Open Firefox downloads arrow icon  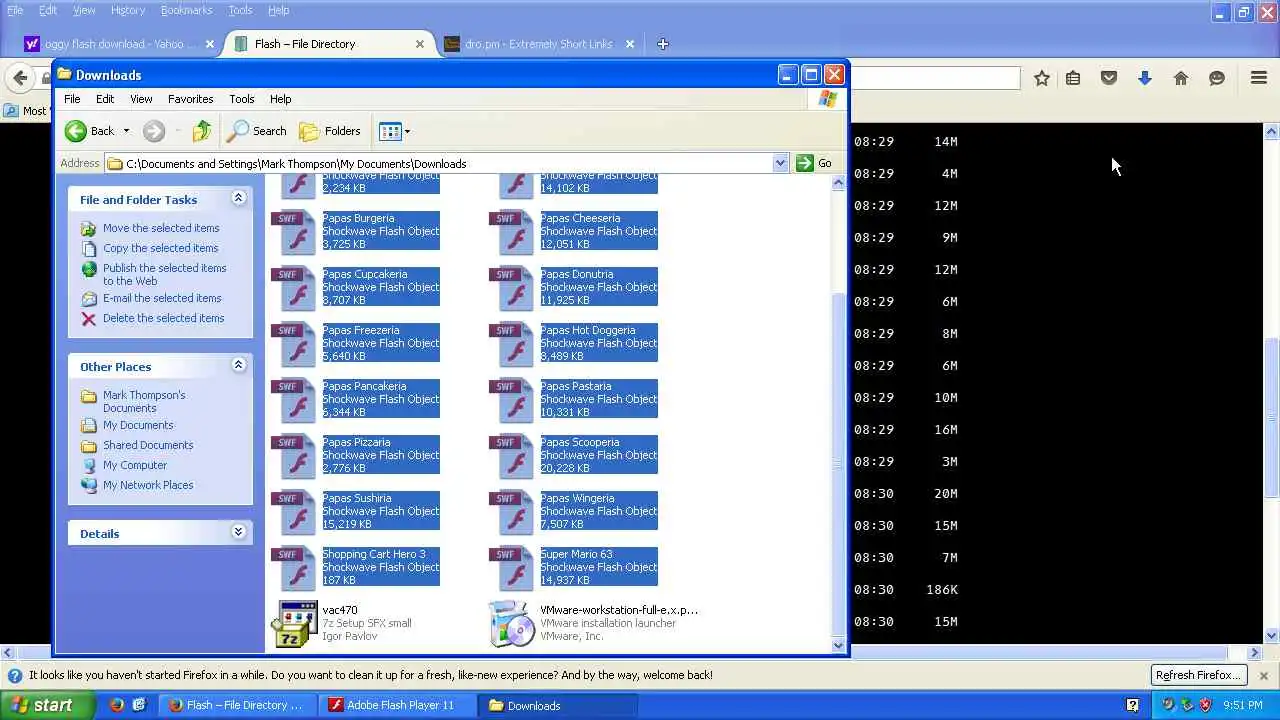(1145, 78)
